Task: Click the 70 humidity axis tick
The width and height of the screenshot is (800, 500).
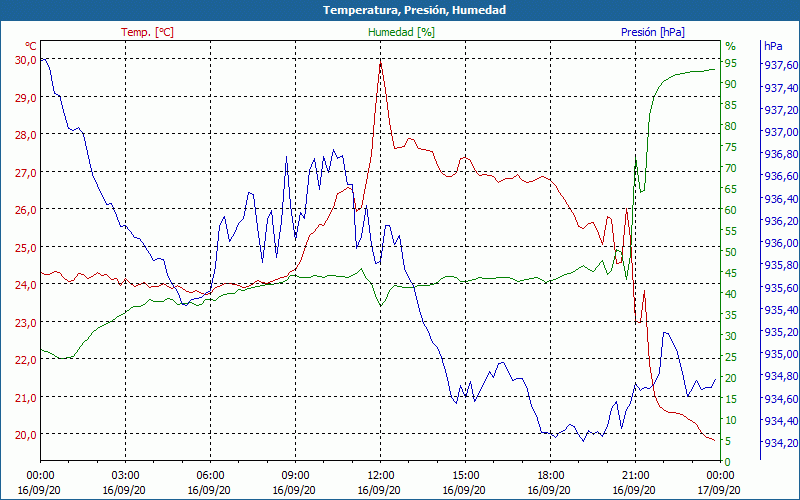Action: tap(731, 168)
